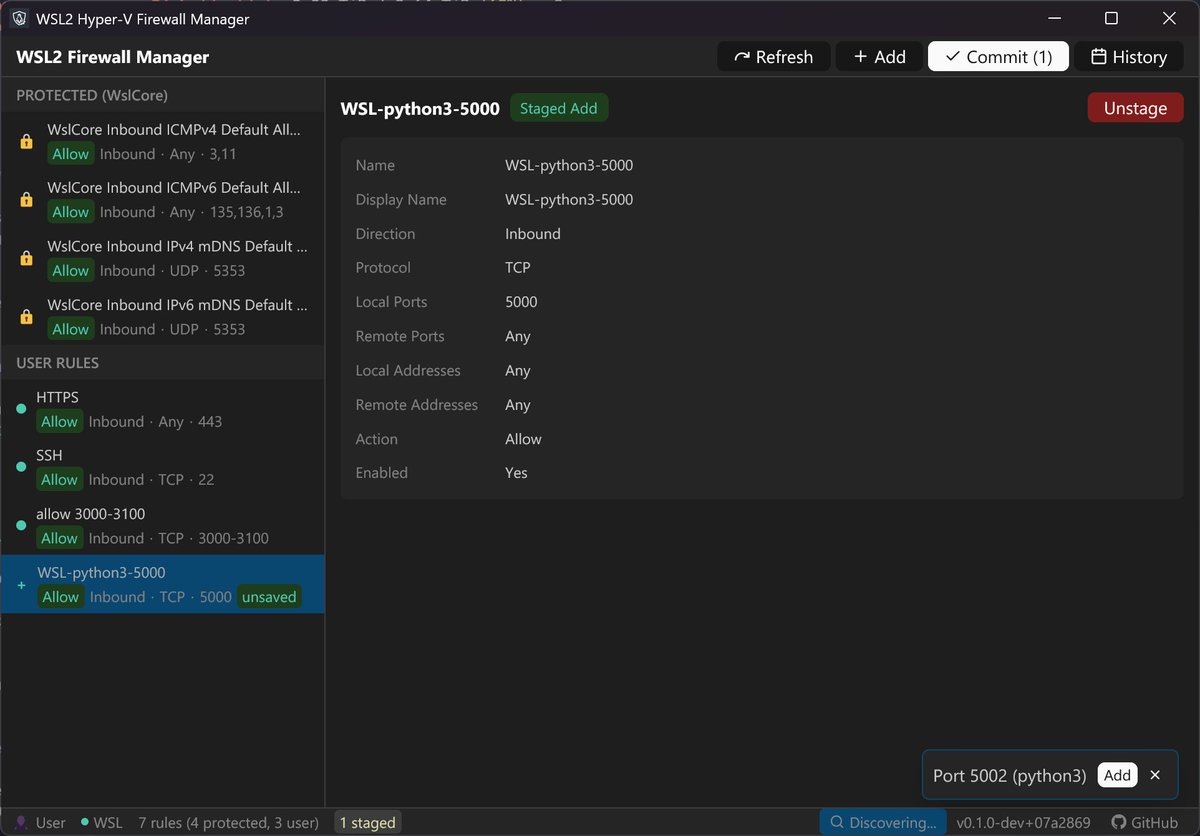The height and width of the screenshot is (836, 1200).
Task: Click the Staged Add badge
Action: point(559,108)
